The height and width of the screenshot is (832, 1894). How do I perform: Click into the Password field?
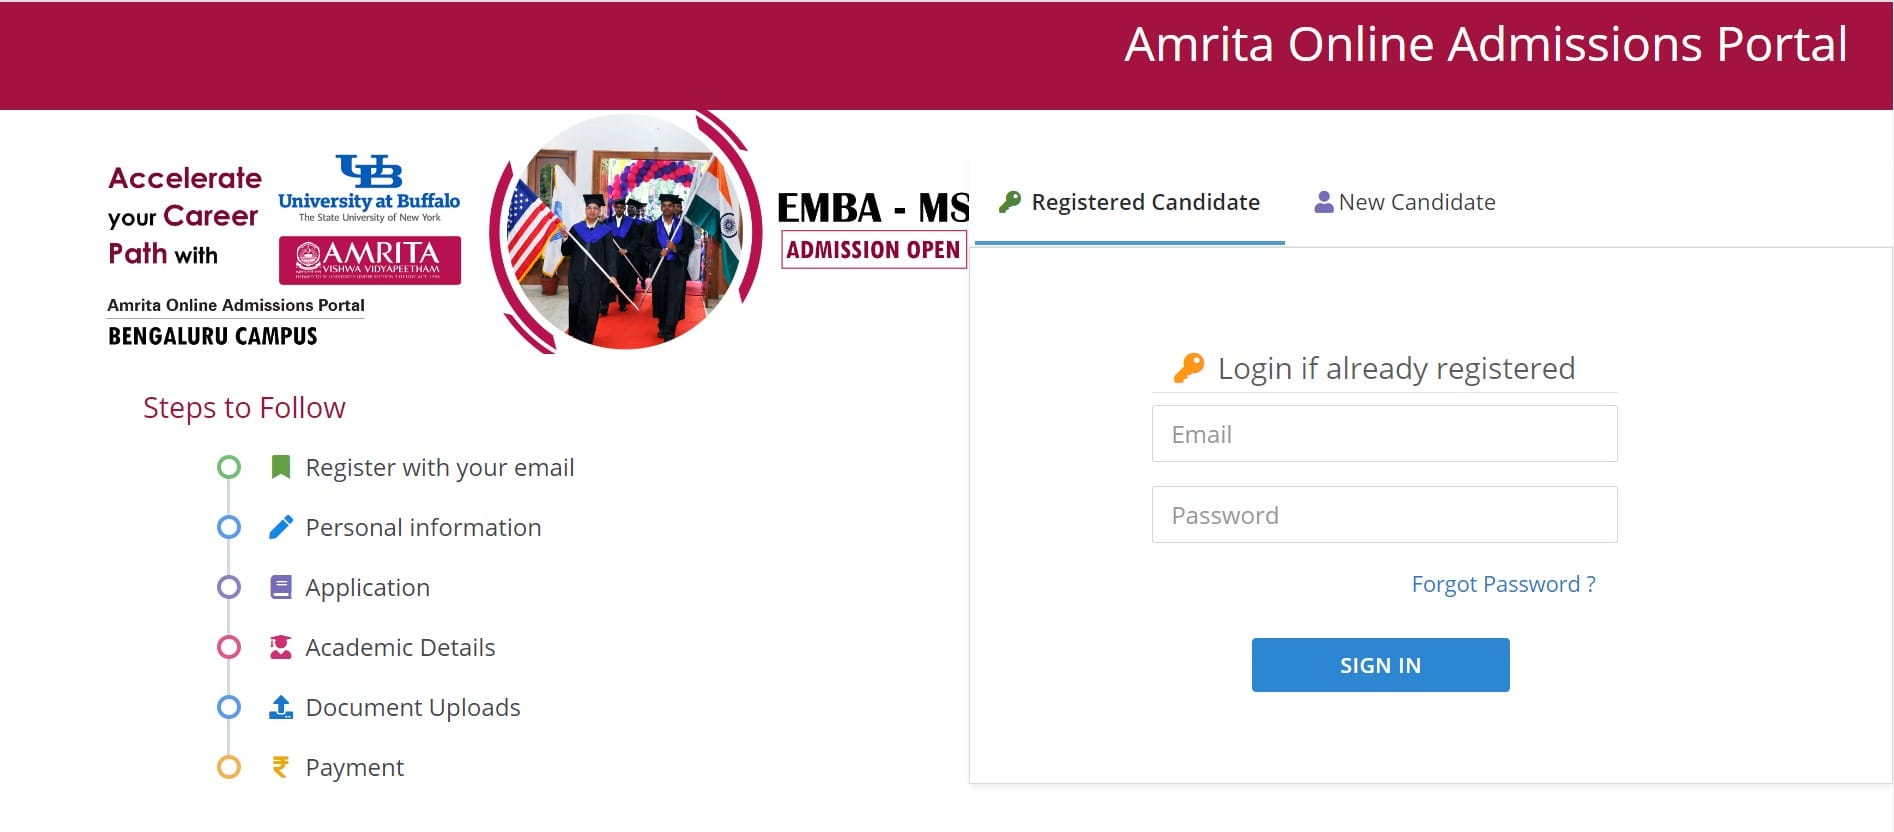click(x=1384, y=515)
